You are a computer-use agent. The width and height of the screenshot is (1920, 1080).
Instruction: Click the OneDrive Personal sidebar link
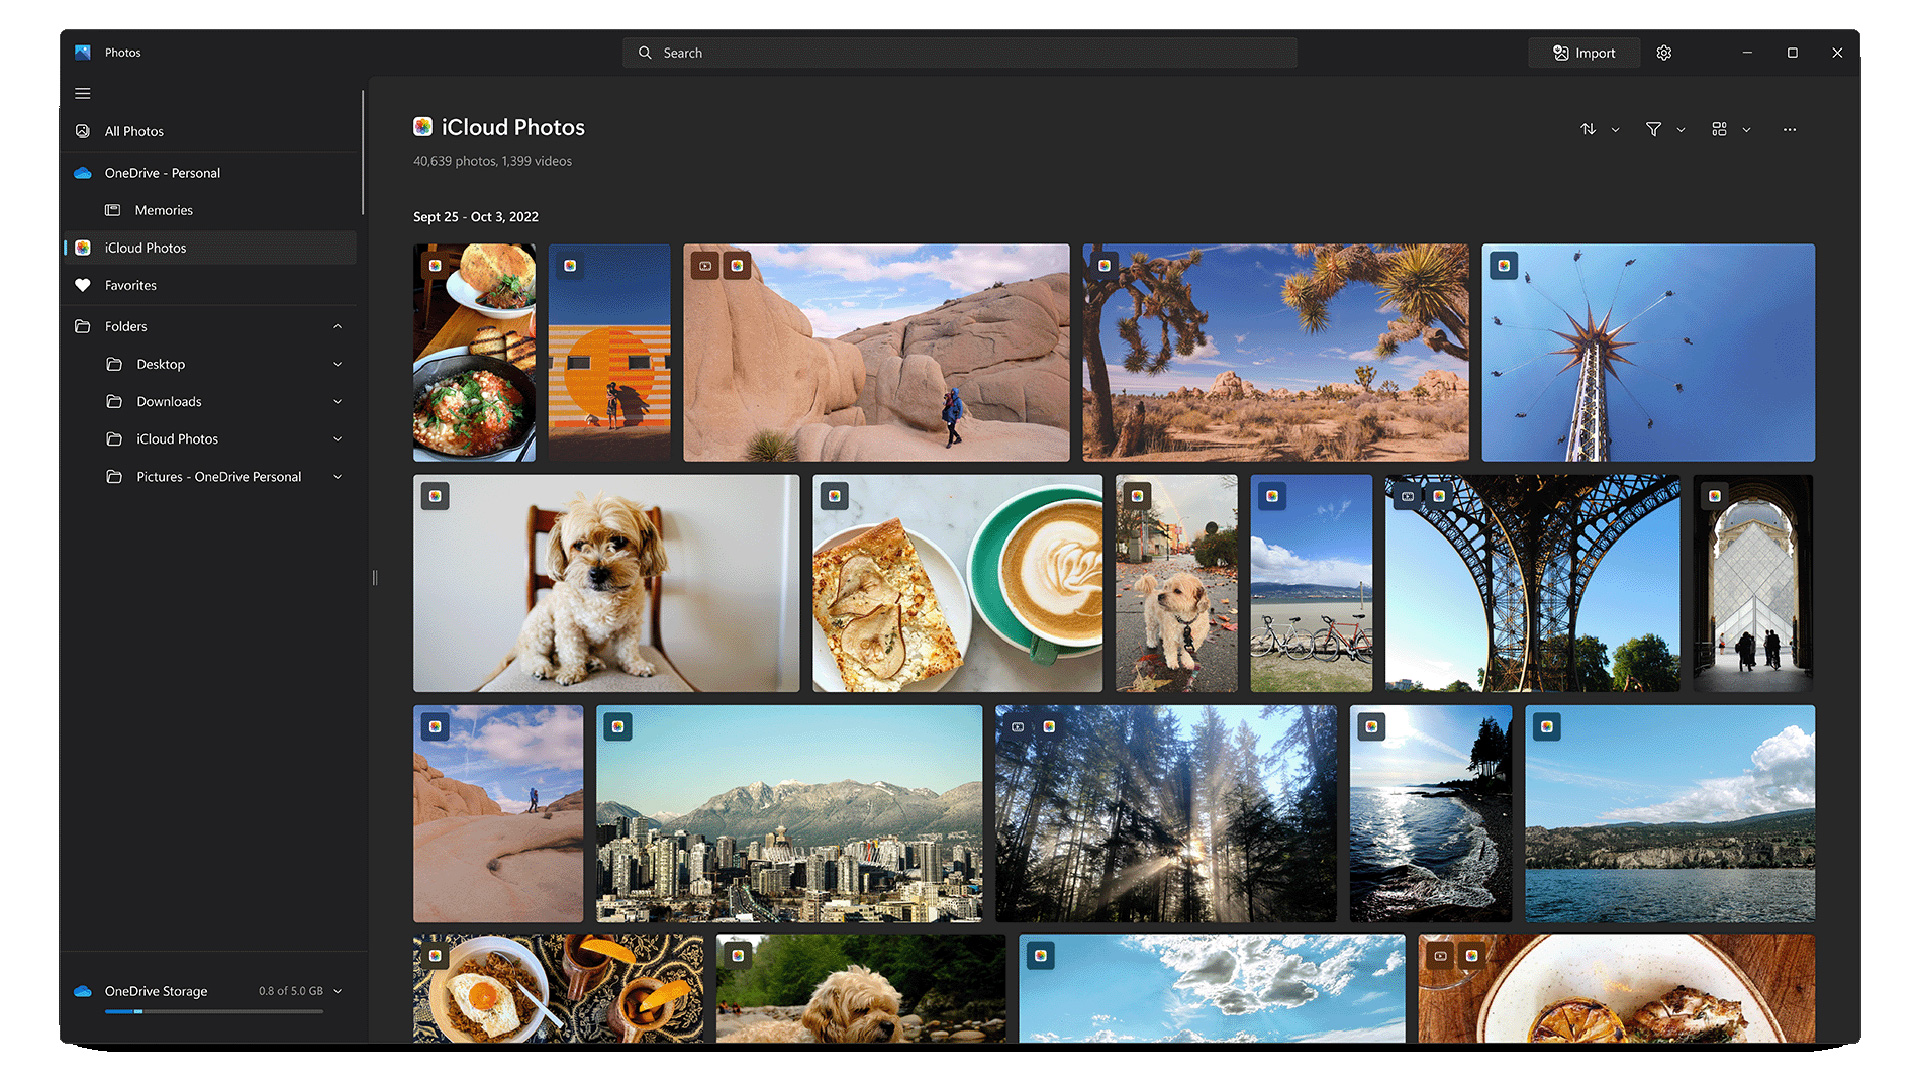162,173
